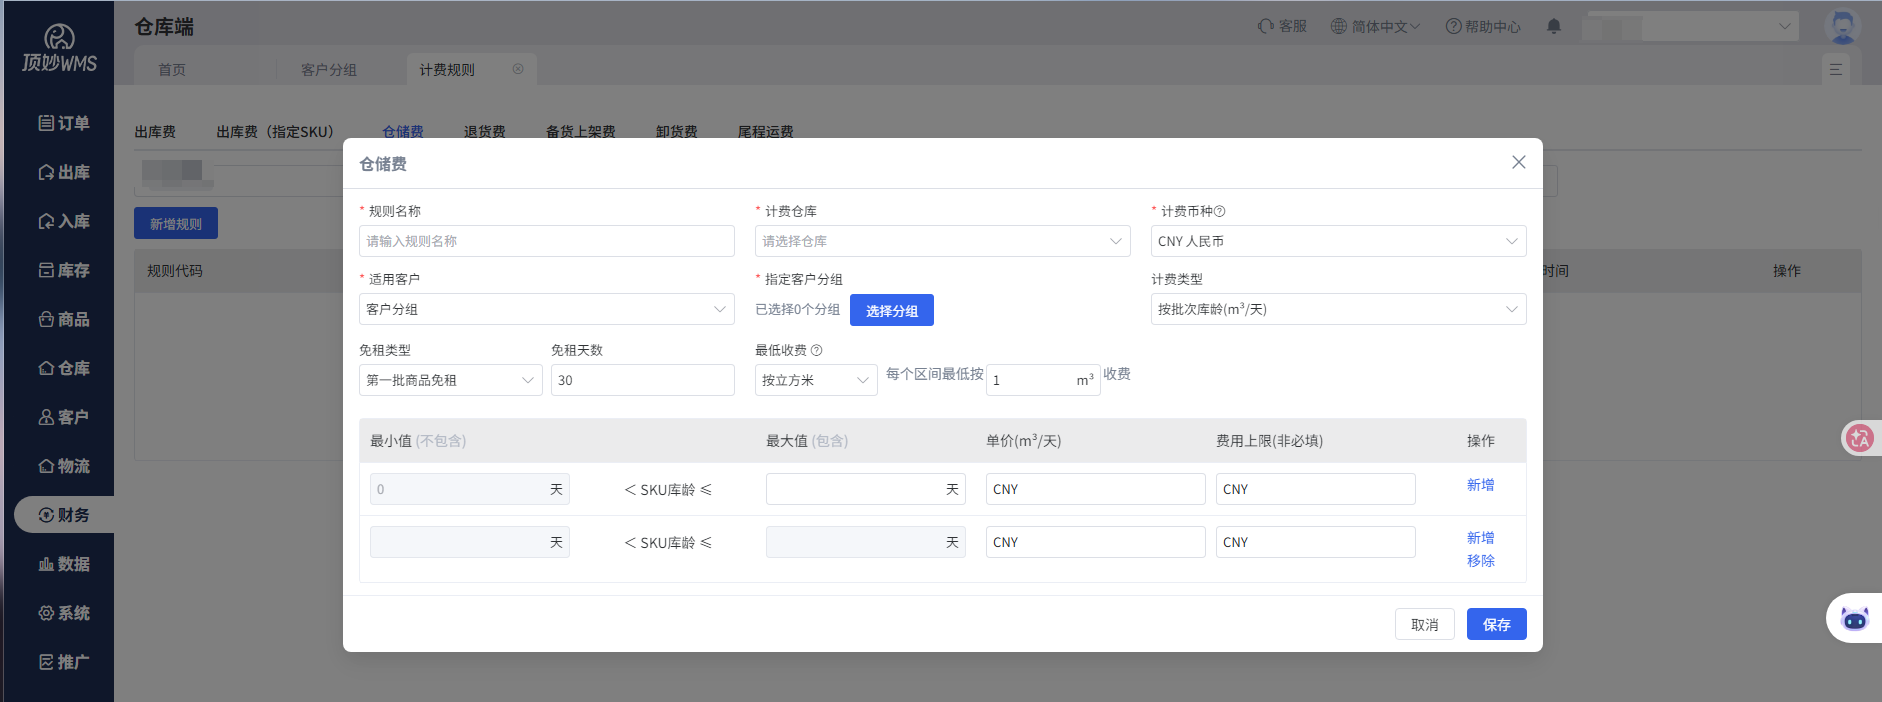
Task: Open the 库存 sidebar menu
Action: coord(64,270)
